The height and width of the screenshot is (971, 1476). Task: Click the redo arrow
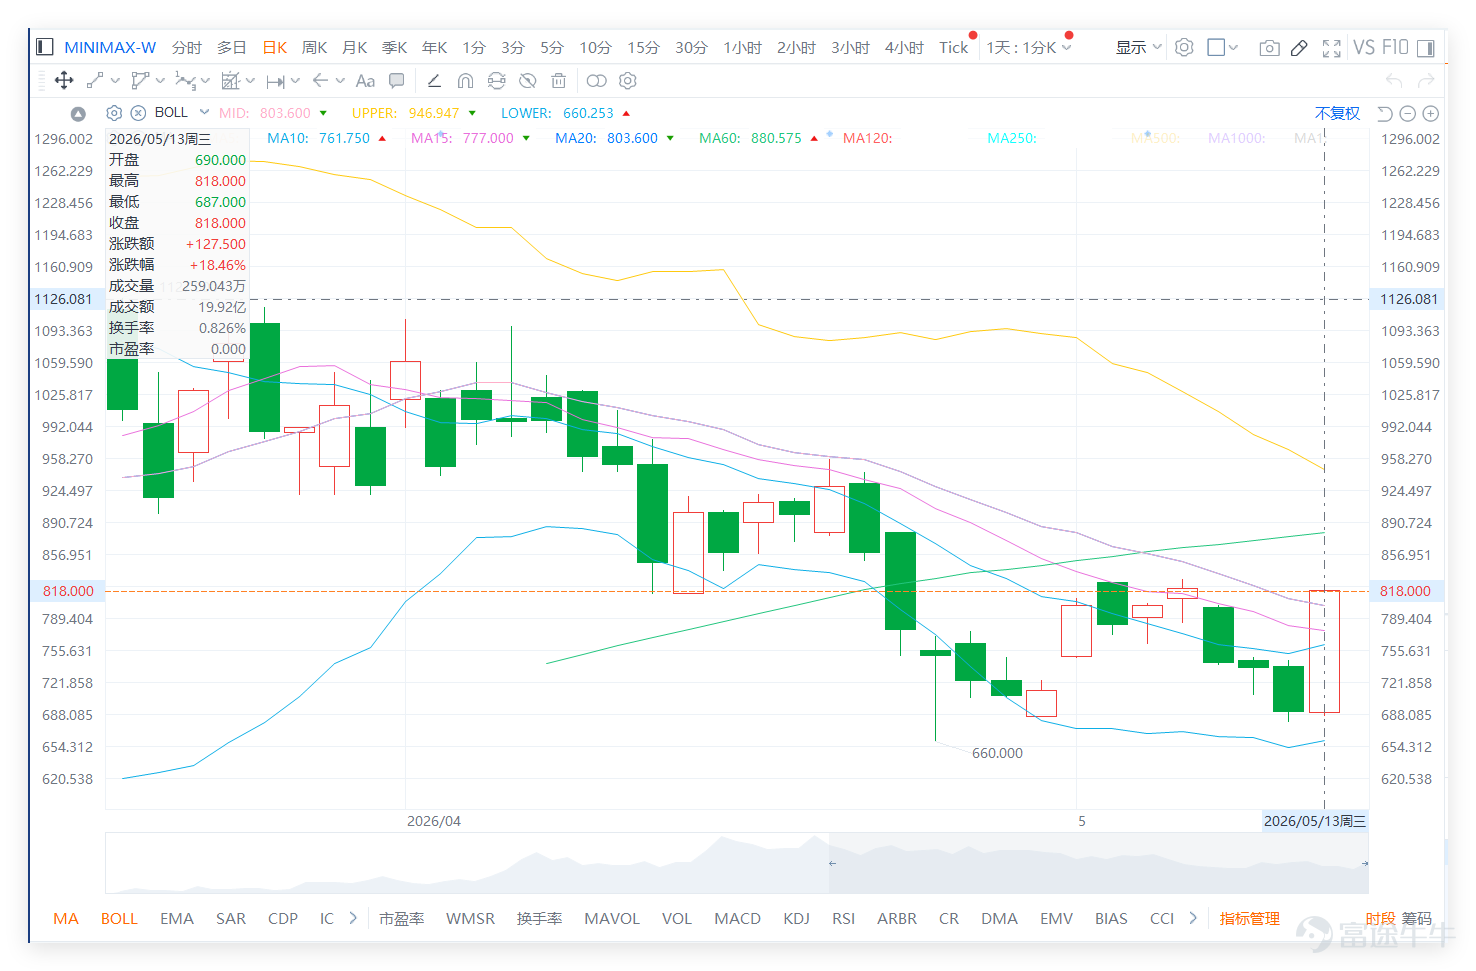coord(1426,81)
